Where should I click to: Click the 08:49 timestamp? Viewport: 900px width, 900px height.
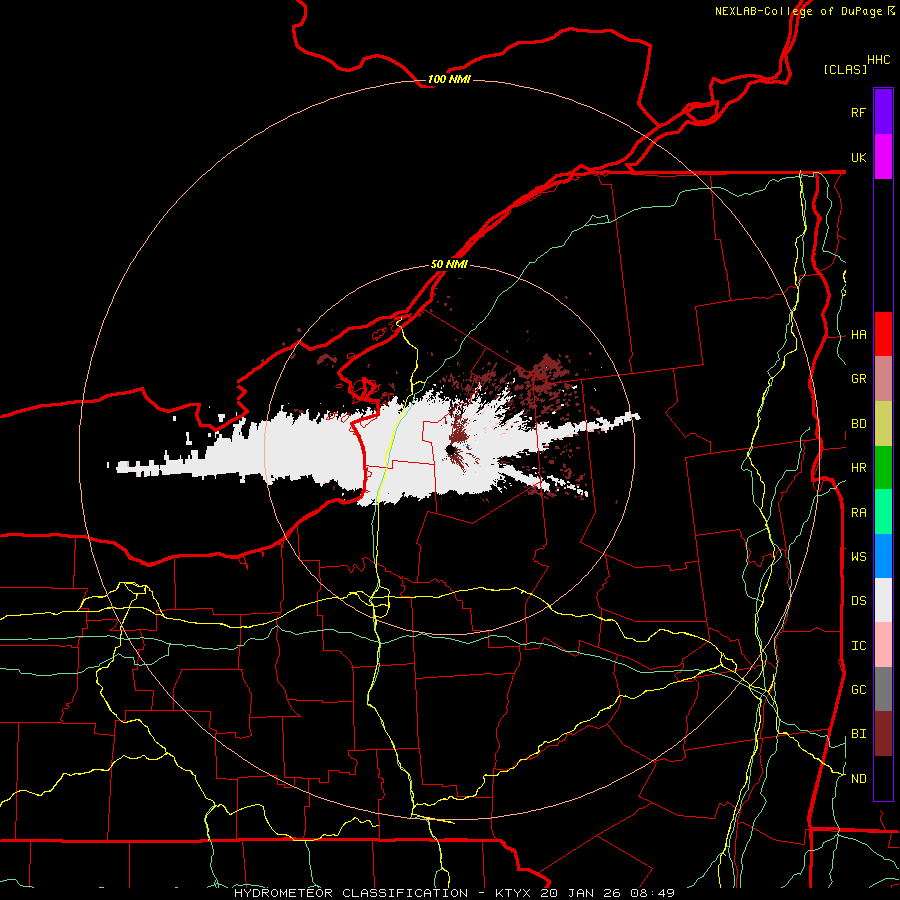651,893
